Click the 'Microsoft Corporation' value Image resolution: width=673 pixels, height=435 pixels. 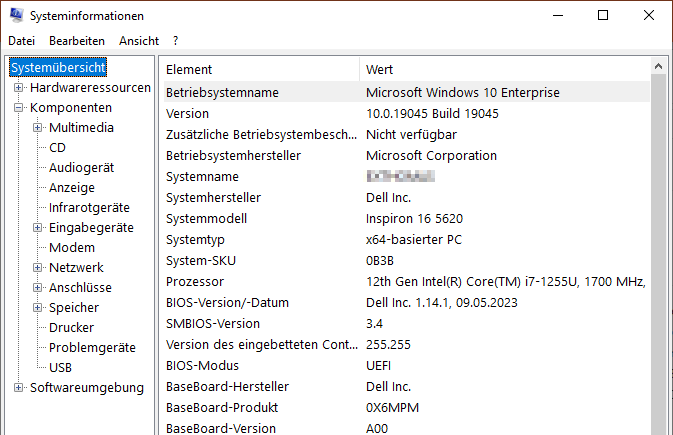pos(431,155)
